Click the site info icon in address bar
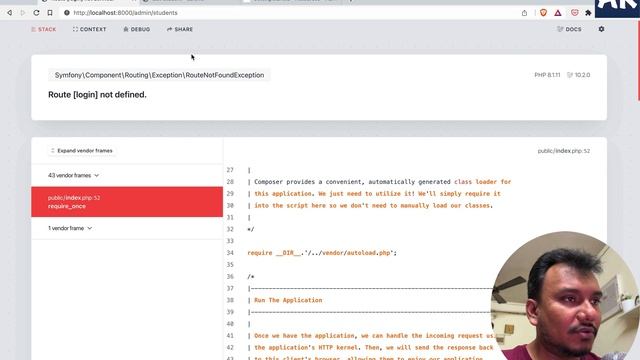640x360 pixels. 67,13
